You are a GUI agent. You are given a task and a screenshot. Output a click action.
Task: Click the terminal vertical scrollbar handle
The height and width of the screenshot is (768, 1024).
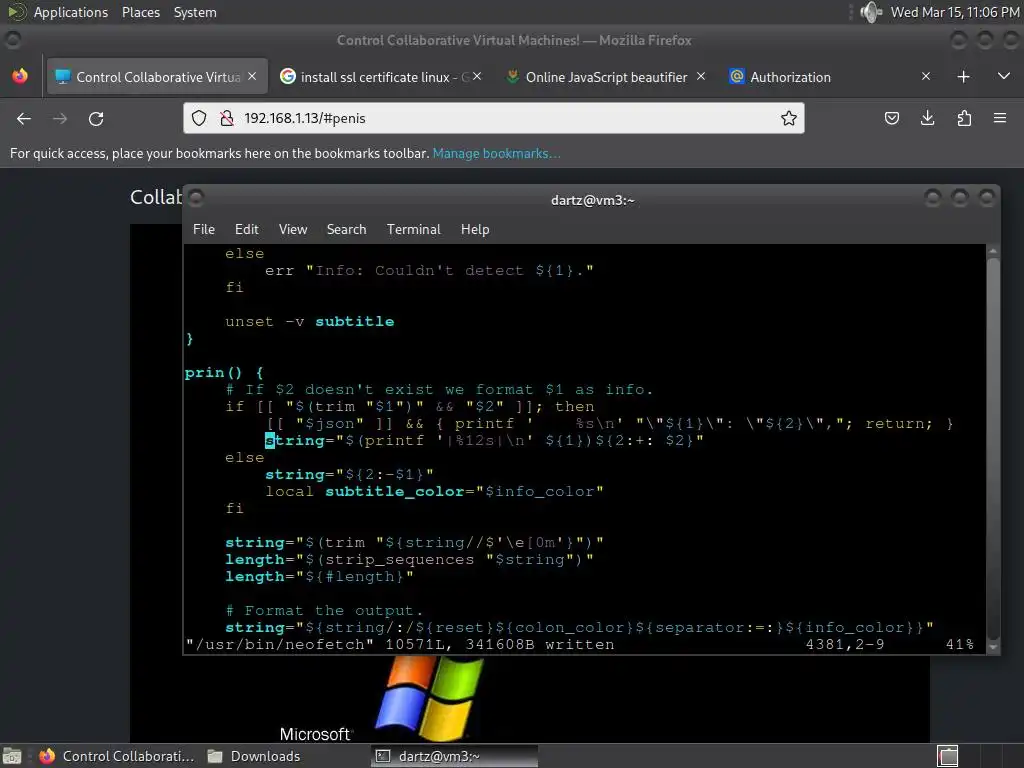[x=993, y=449]
